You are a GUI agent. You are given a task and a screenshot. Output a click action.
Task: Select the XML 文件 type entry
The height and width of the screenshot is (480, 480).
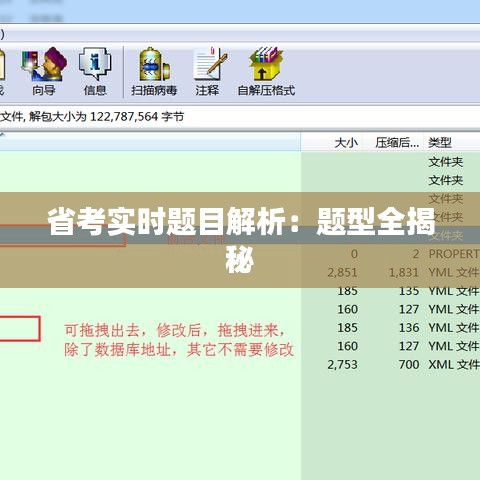[454, 364]
